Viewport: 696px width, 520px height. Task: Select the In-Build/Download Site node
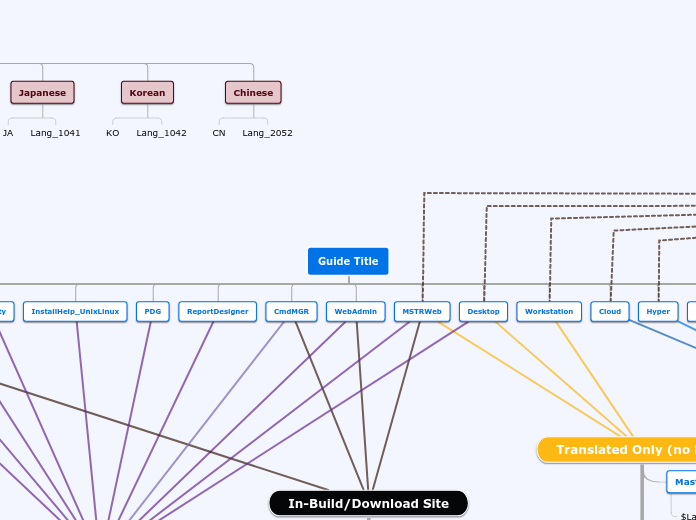click(x=368, y=504)
